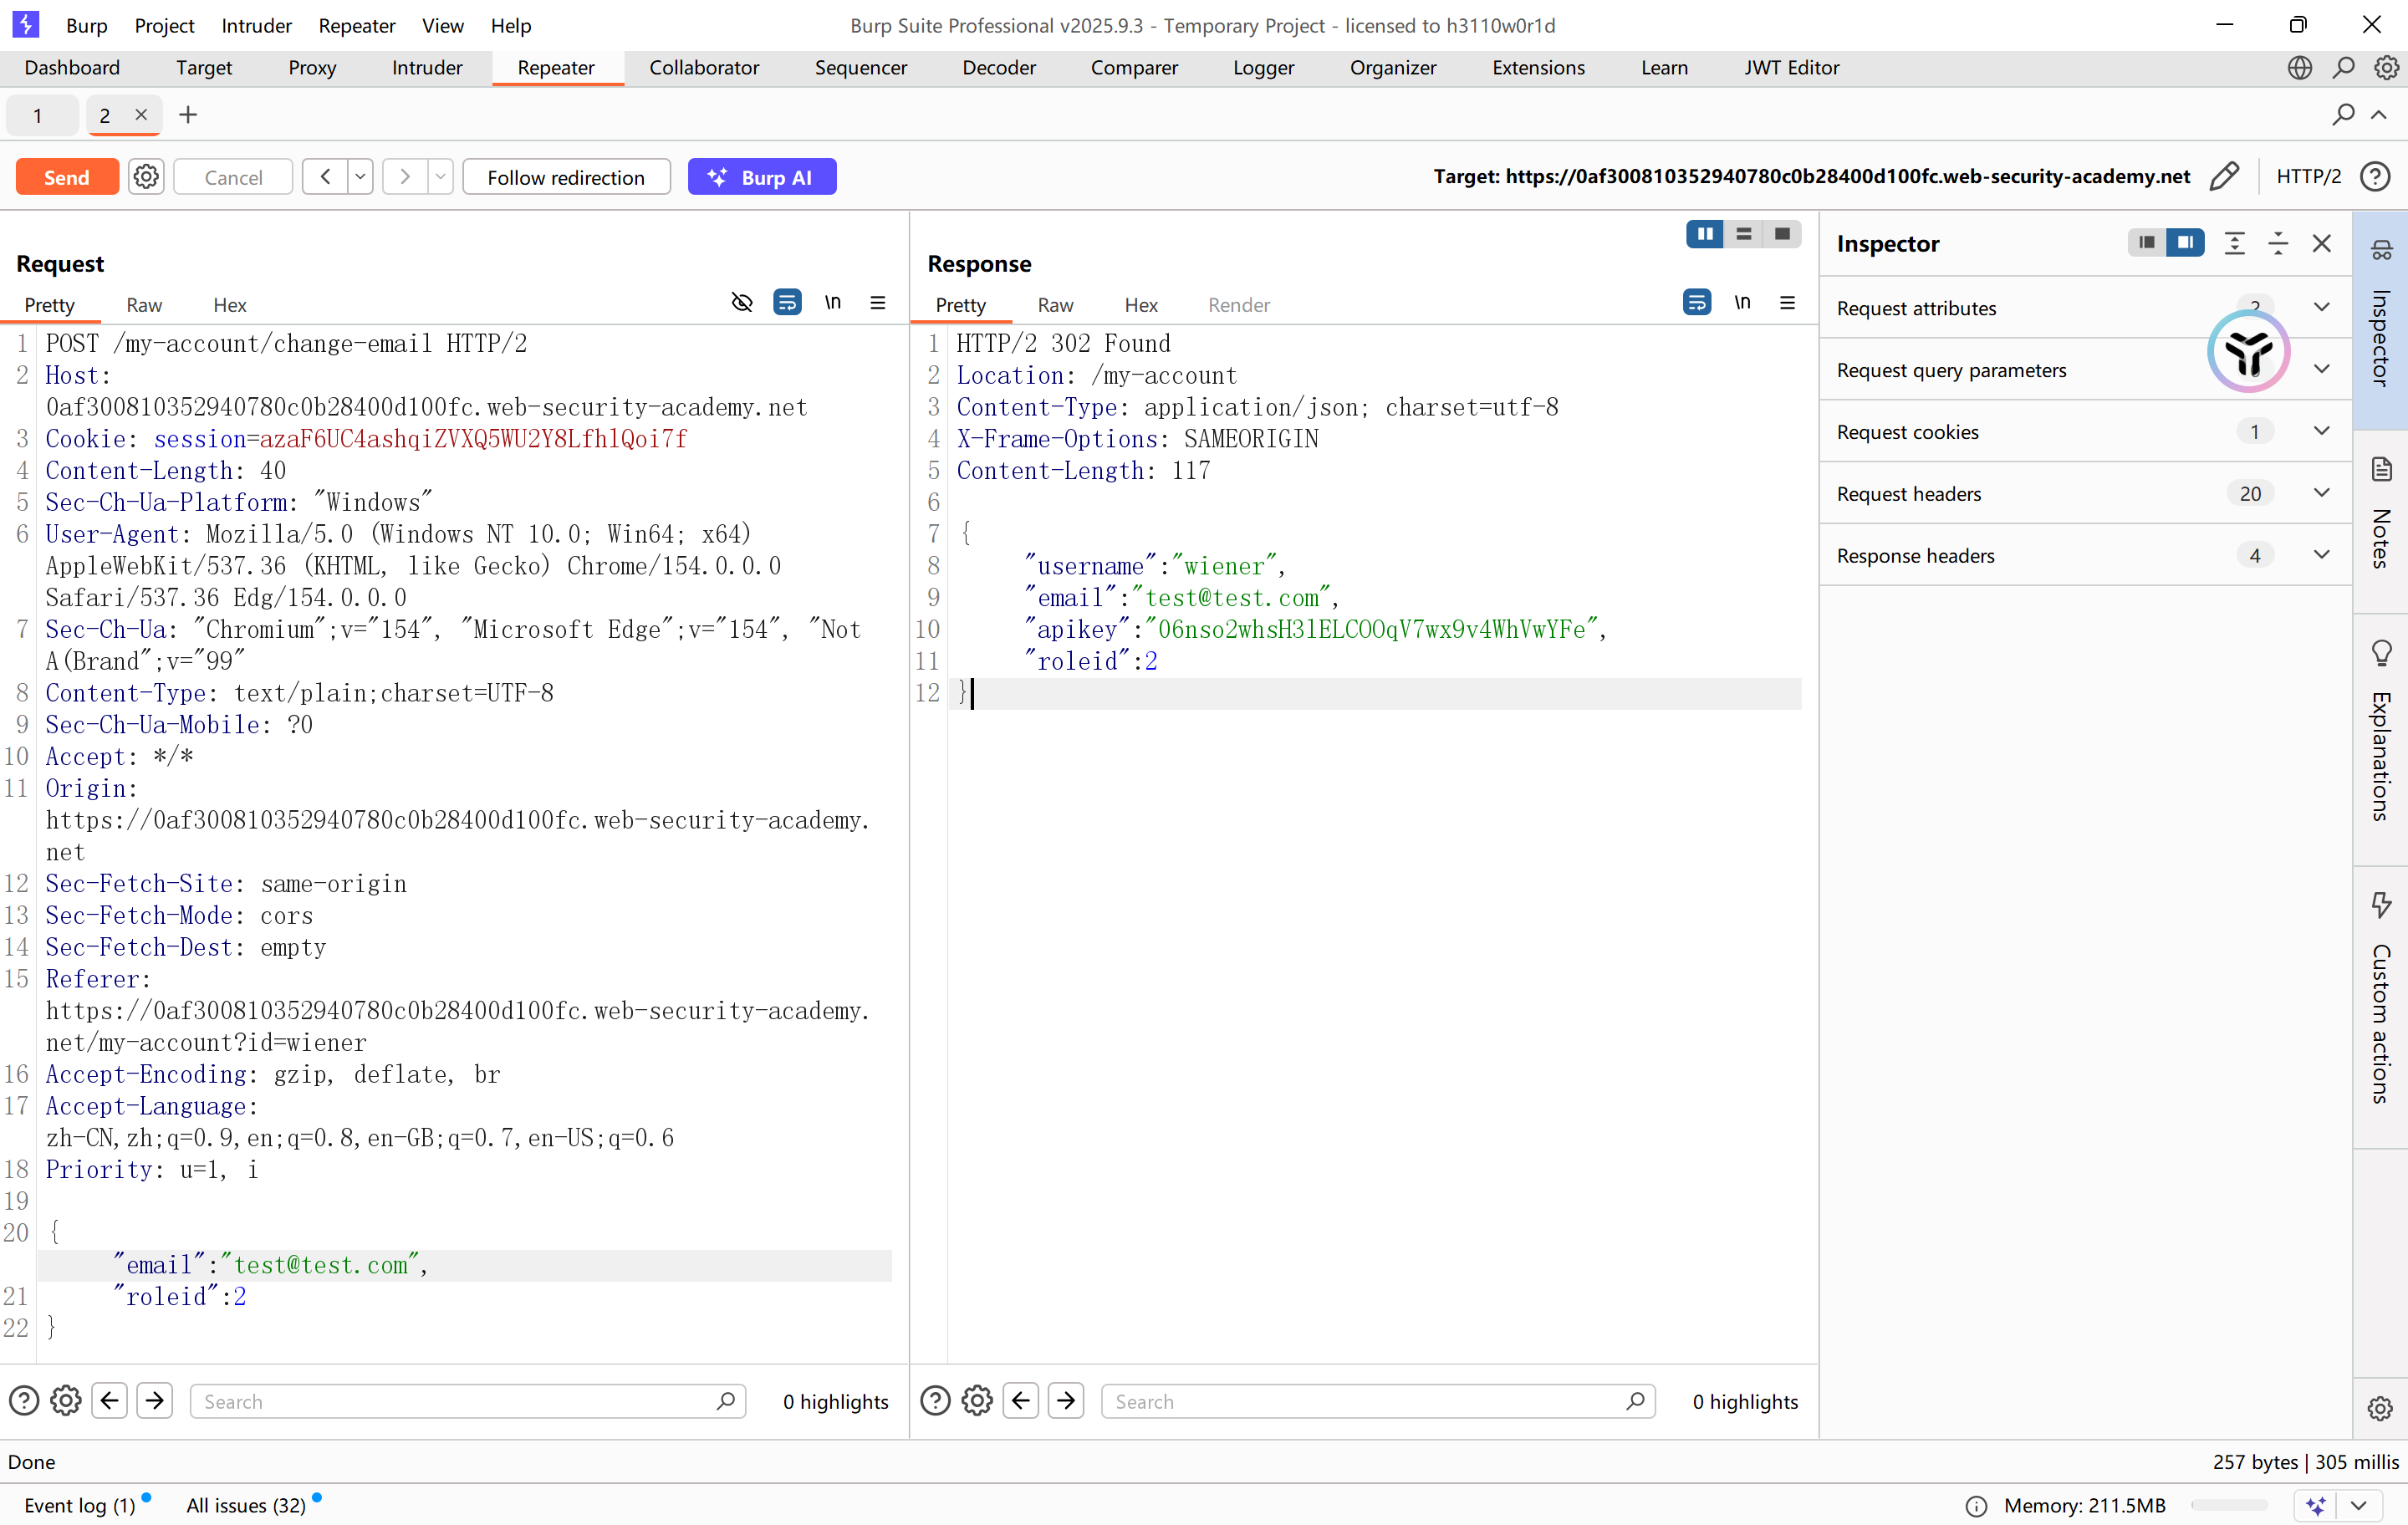
Task: Toggle hide non-printable request headers eye icon
Action: coord(741,303)
